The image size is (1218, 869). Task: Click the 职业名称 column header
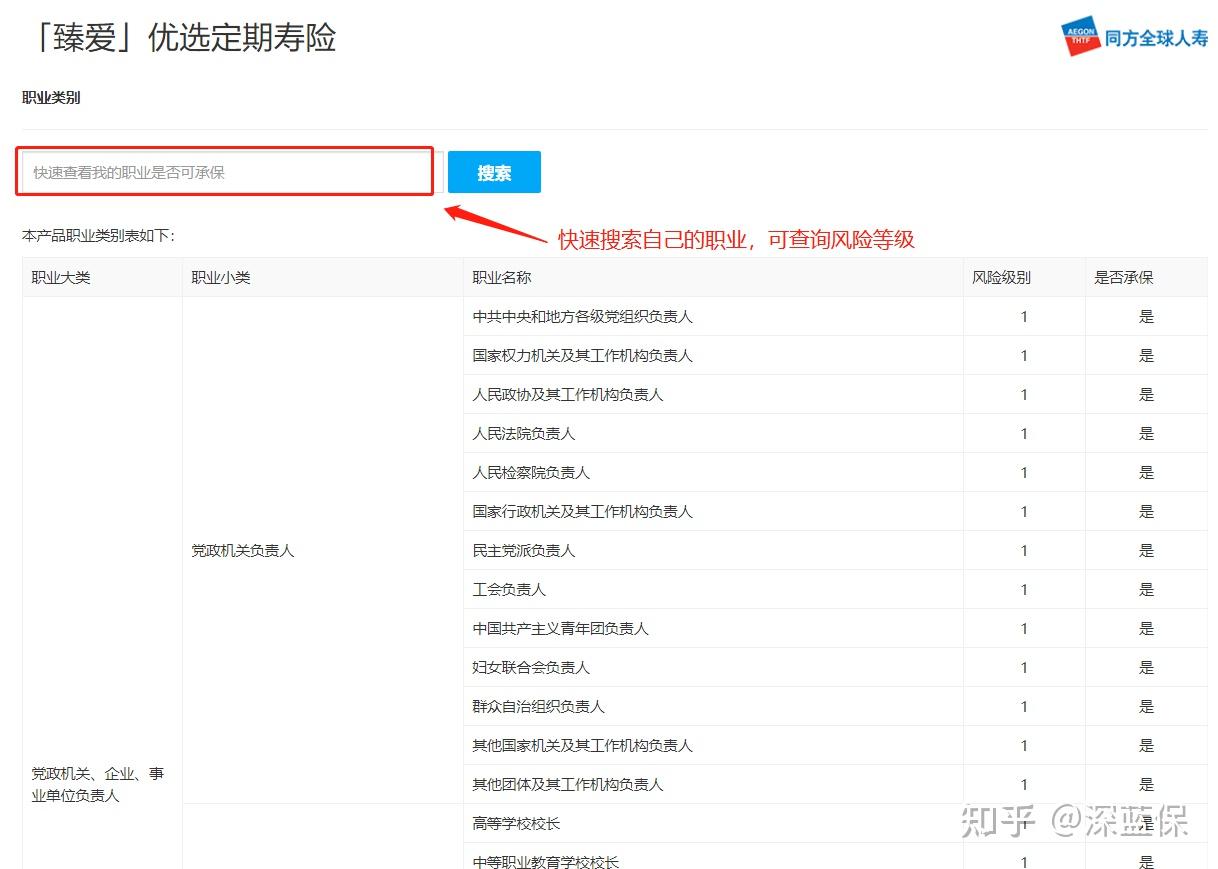[504, 277]
